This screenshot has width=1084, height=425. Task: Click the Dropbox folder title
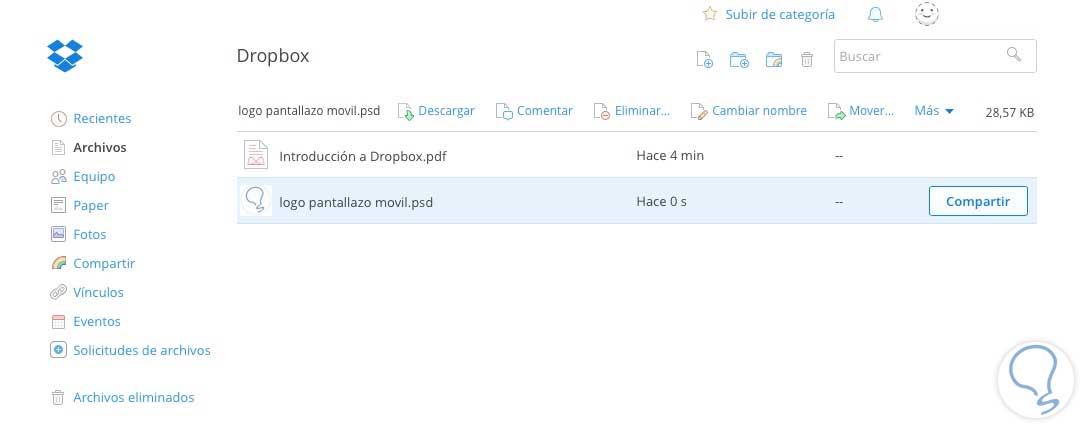click(273, 56)
